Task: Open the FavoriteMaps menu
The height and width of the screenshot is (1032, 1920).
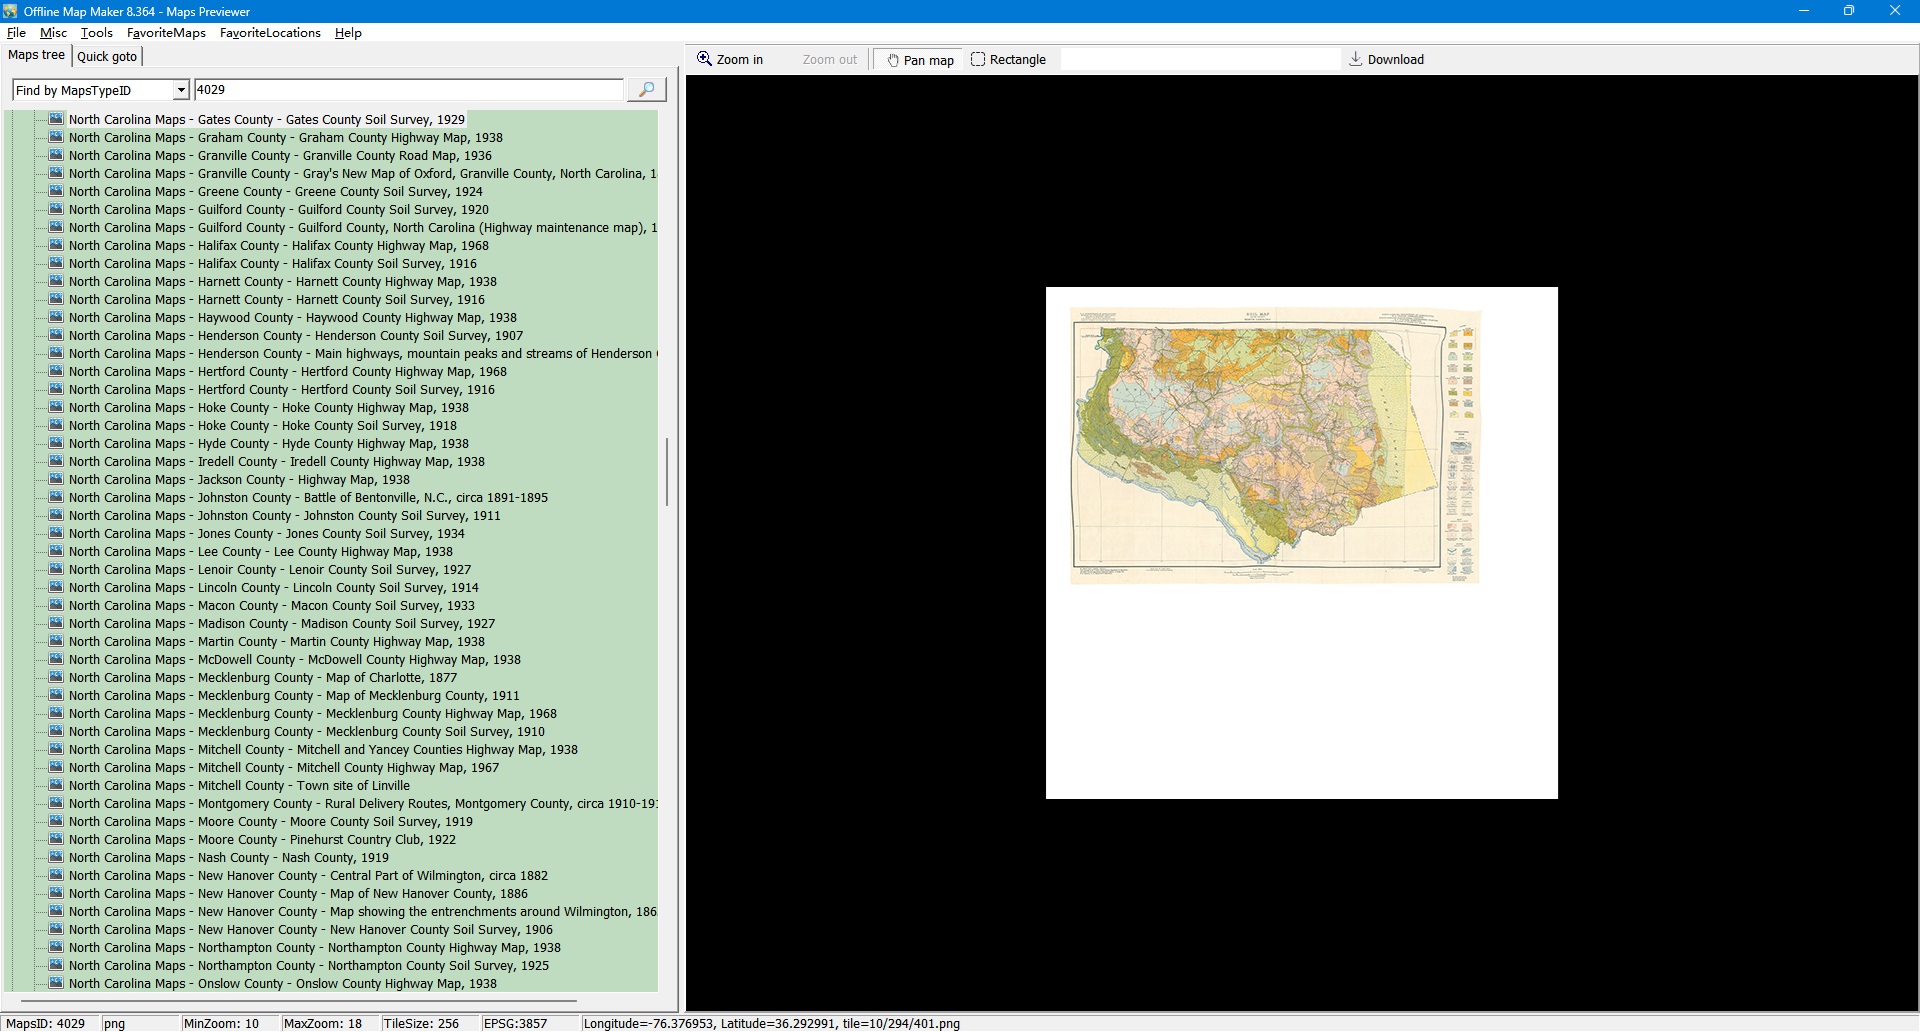Action: 166,33
